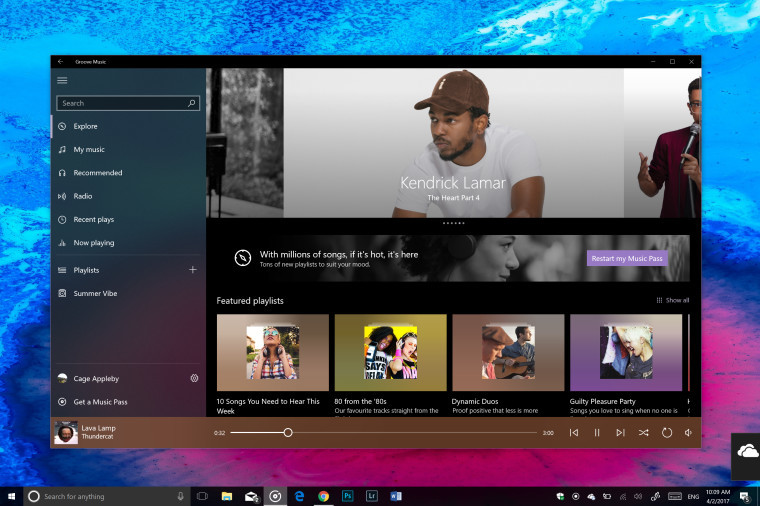Toggle shuffle playback
Viewport: 760px width, 506px height.
point(643,433)
